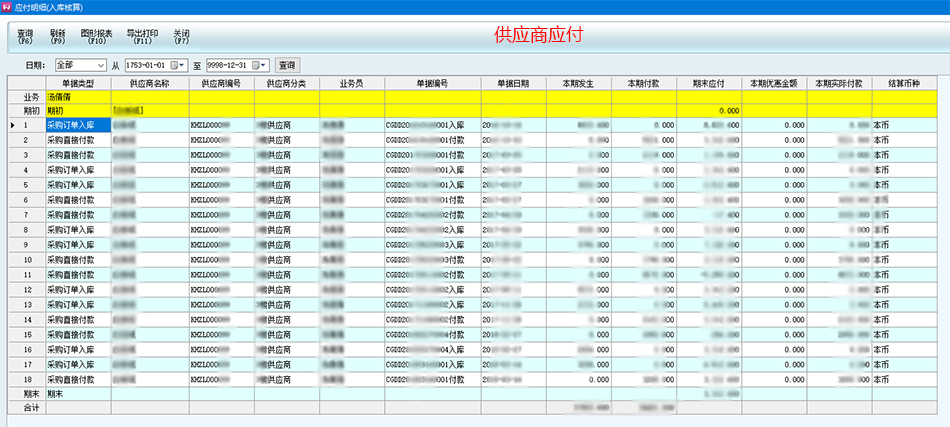Click the 查询 (F6) toolbar button
The height and width of the screenshot is (427, 950).
point(25,36)
